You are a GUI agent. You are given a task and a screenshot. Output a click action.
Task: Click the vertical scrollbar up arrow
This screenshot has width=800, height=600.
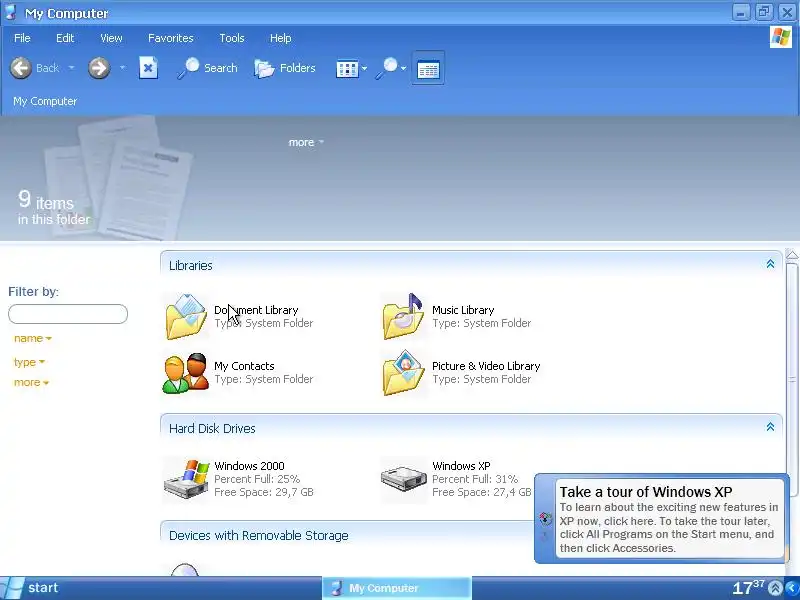[792, 255]
